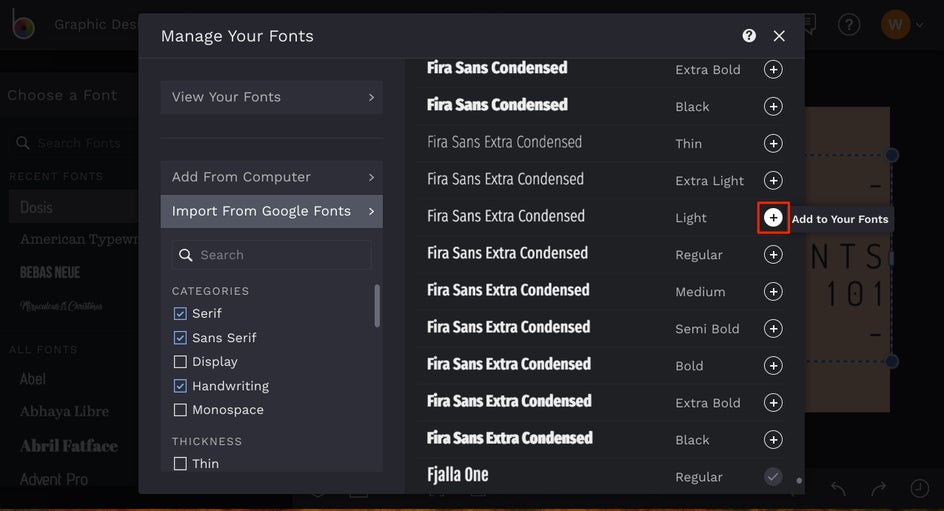Select Import From Google Fonts tab
The height and width of the screenshot is (511, 944).
[271, 211]
